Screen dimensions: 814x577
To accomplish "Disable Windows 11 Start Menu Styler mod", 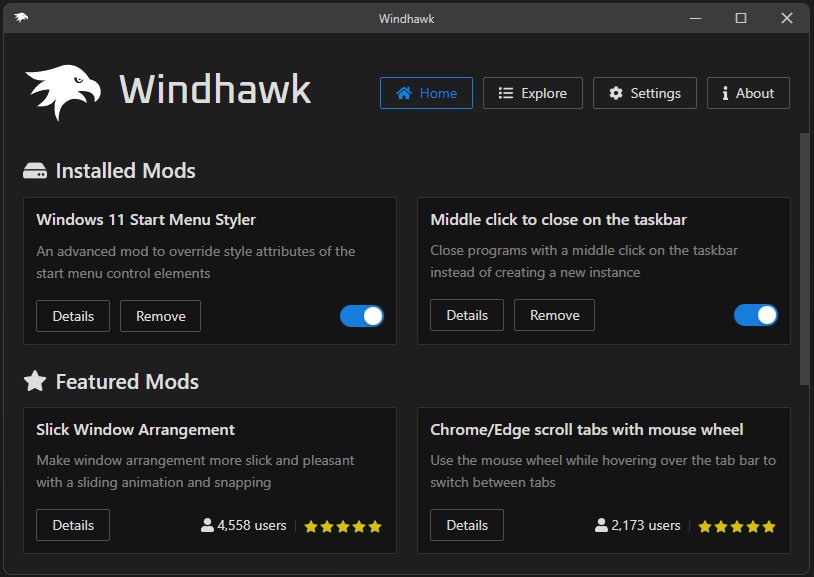I will 362,316.
